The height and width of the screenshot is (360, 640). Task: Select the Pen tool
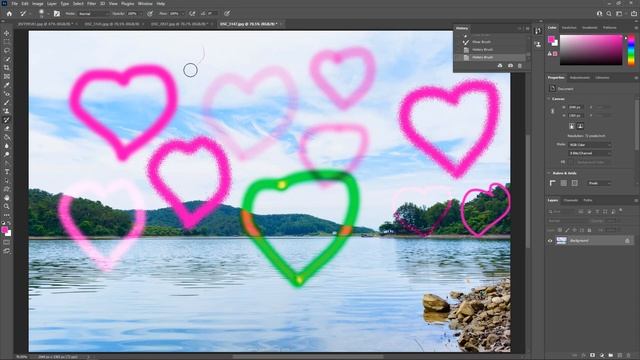[7, 163]
